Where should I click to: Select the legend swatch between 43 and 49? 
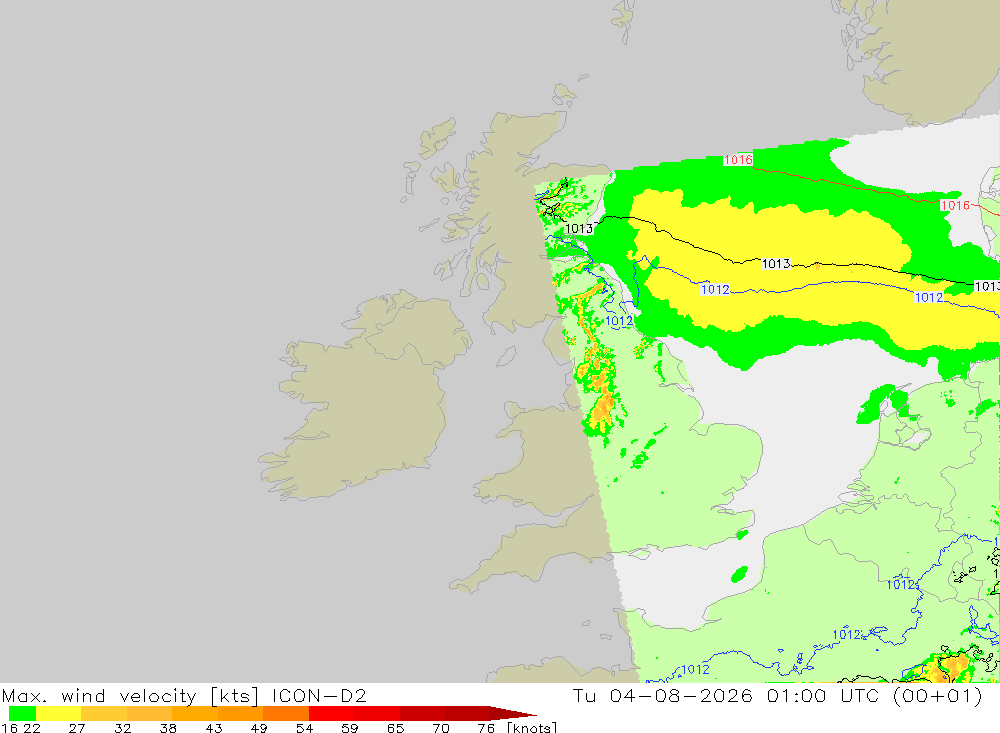[x=240, y=713]
